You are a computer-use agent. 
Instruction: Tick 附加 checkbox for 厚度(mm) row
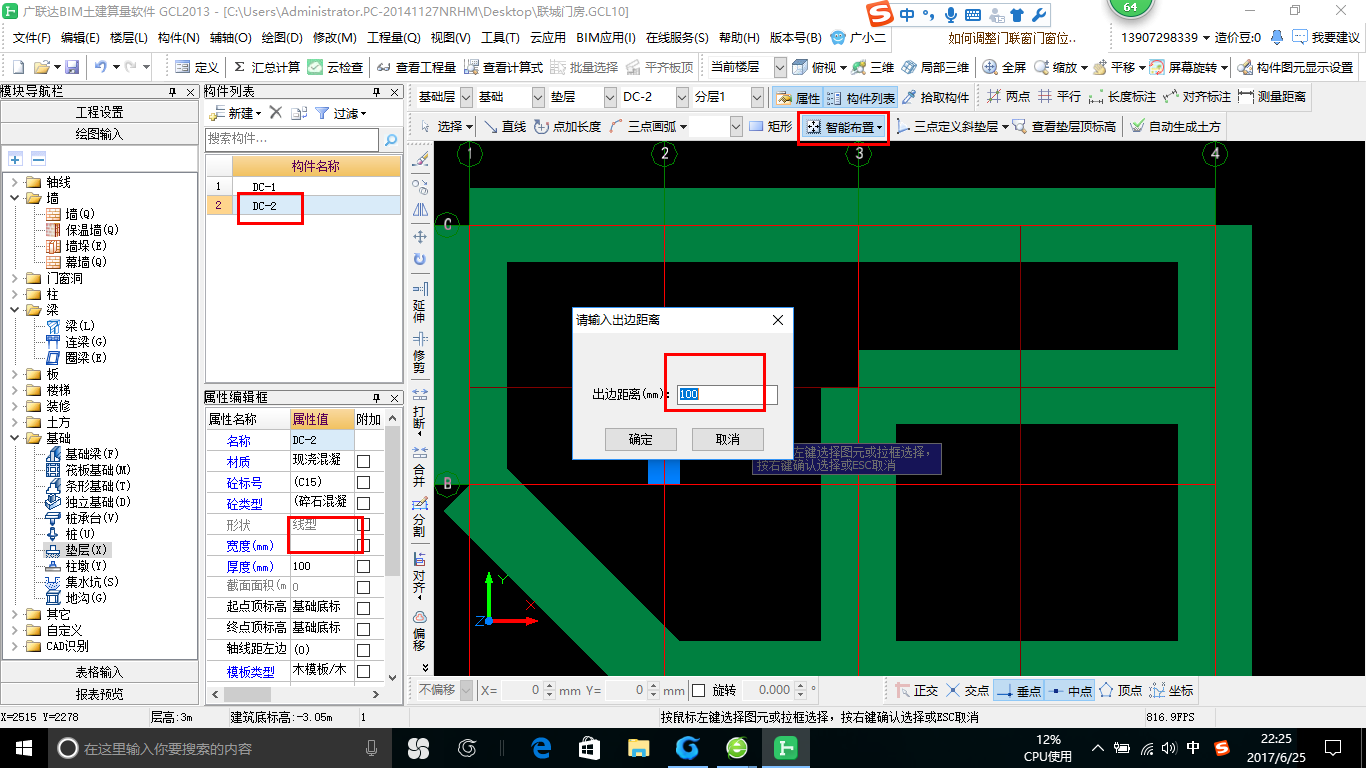pos(364,566)
